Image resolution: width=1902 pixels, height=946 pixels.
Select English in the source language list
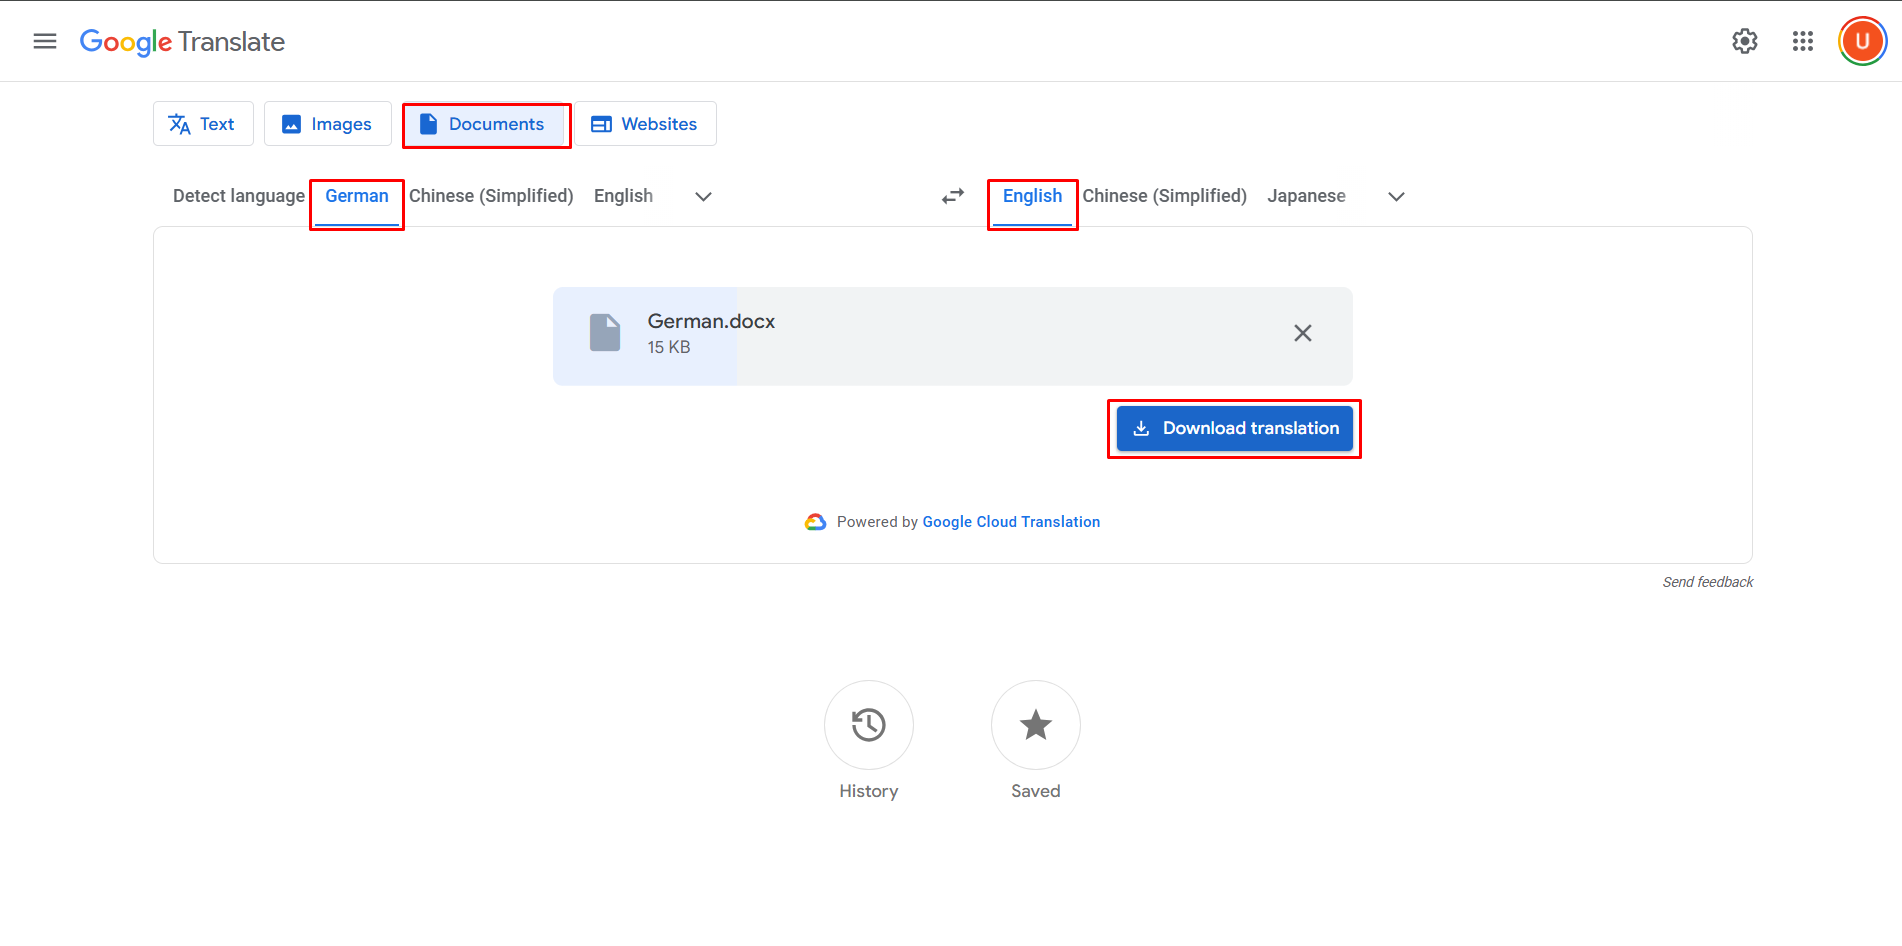(x=623, y=196)
